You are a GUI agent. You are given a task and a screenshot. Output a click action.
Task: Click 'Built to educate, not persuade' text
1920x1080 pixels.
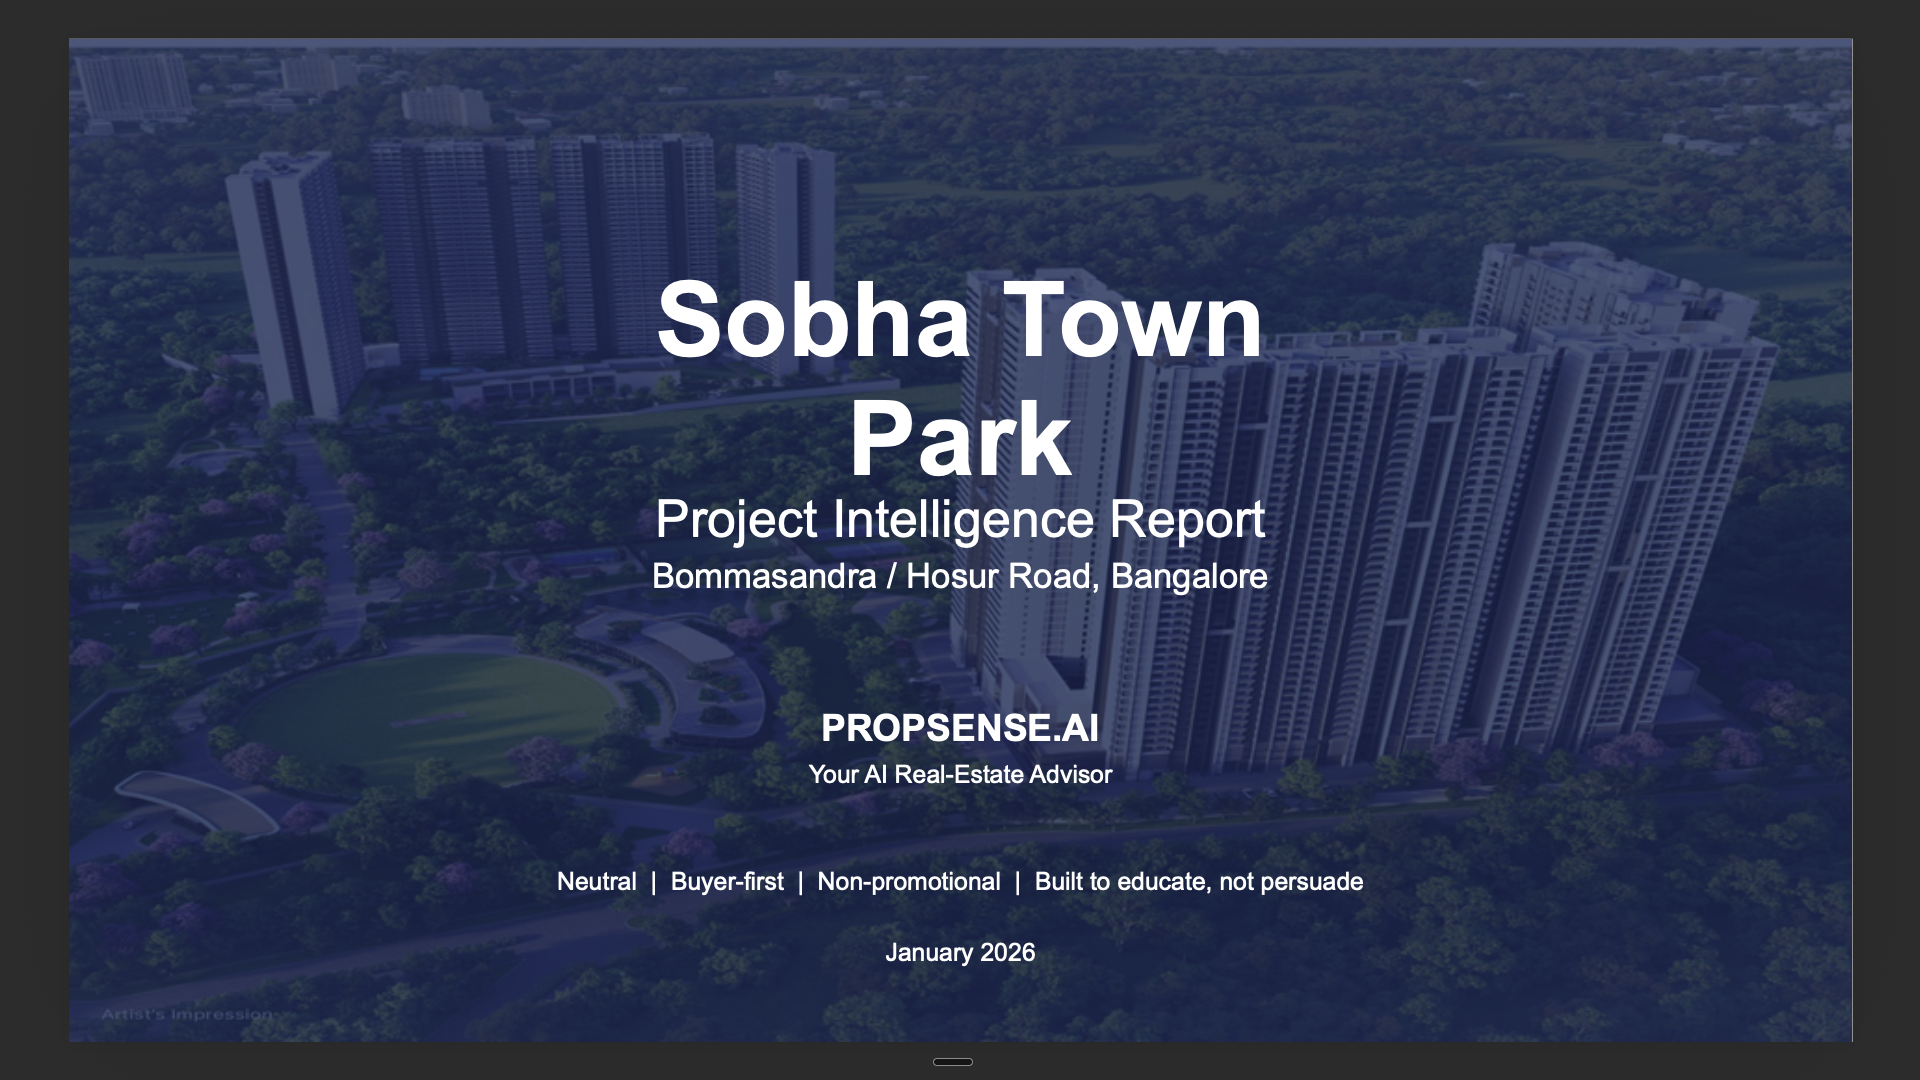pyautogui.click(x=1198, y=882)
